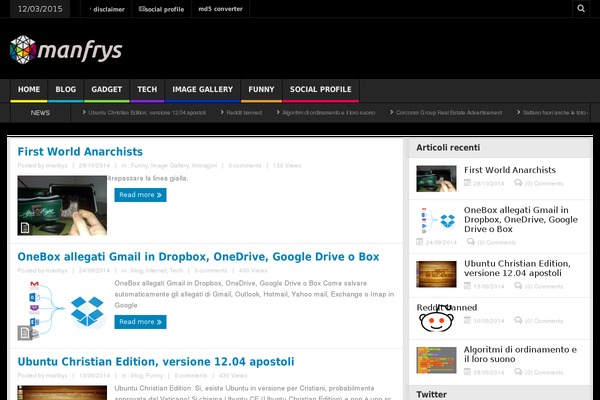
Task: Open main Ubuntu Christian Edition post title
Action: click(156, 362)
